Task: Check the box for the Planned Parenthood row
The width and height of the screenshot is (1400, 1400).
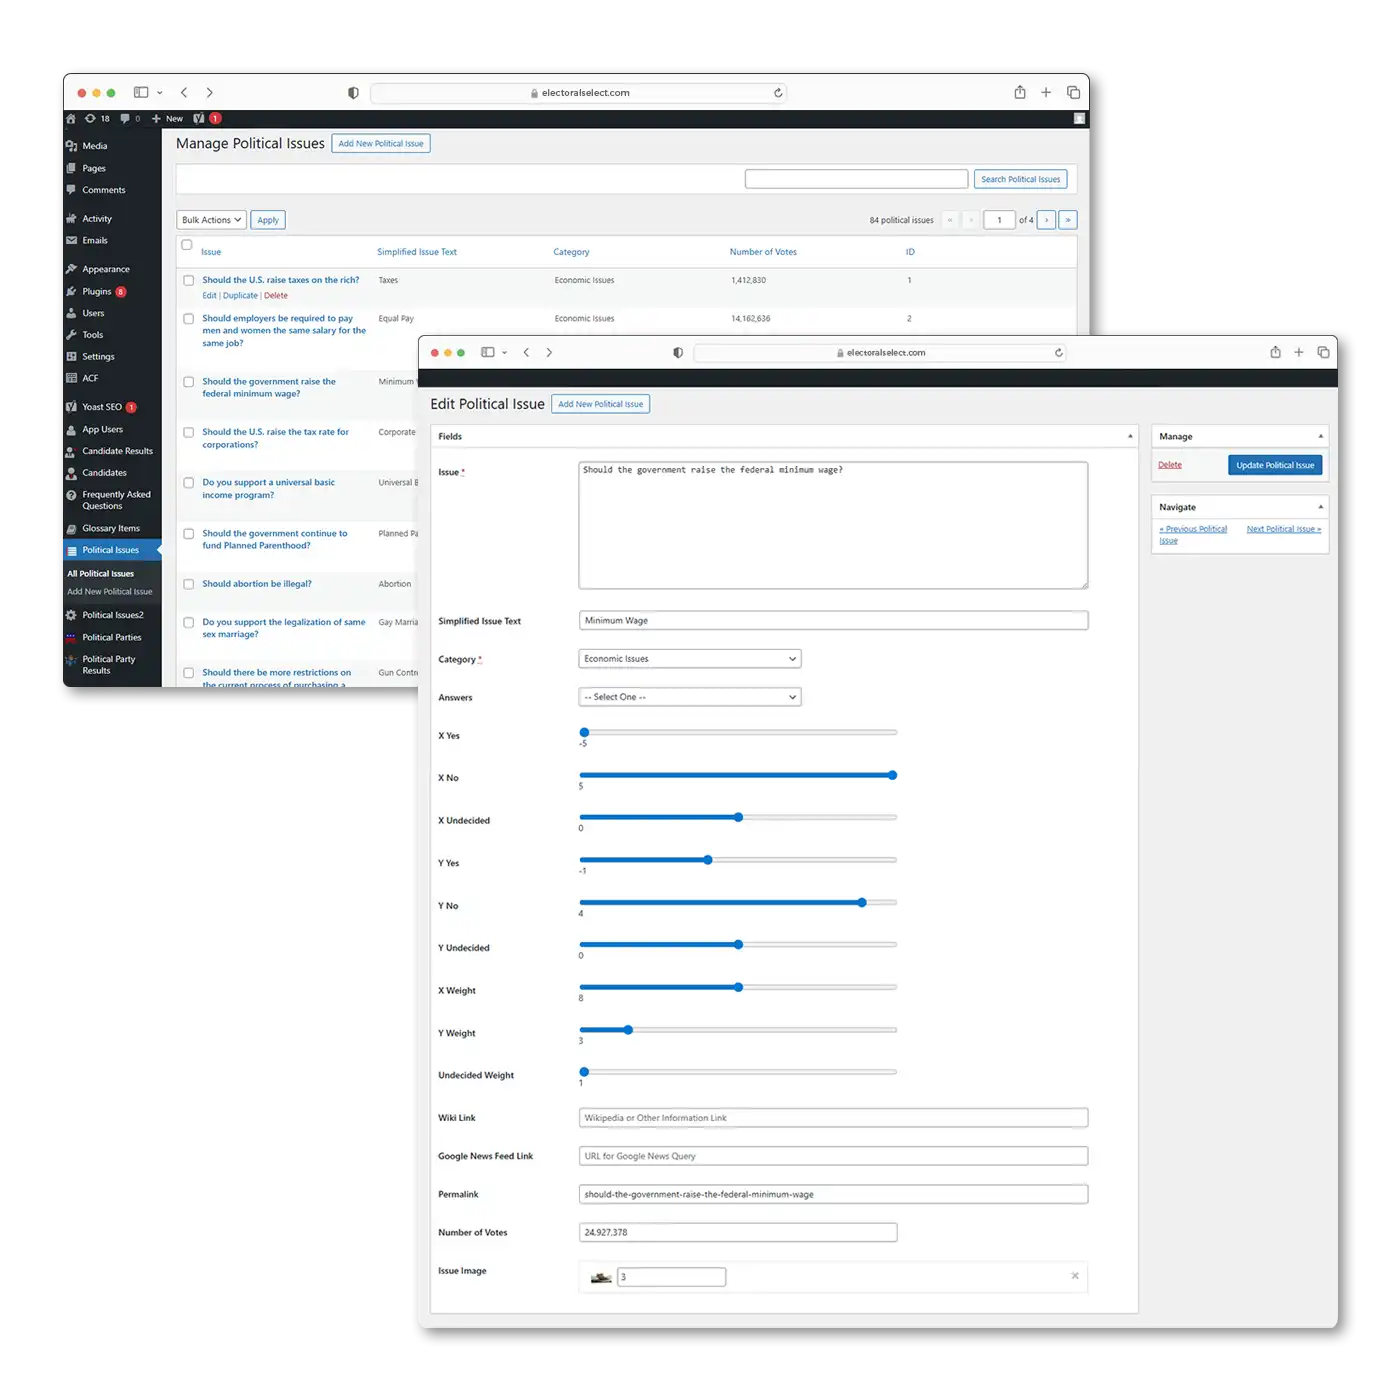Action: (x=188, y=534)
